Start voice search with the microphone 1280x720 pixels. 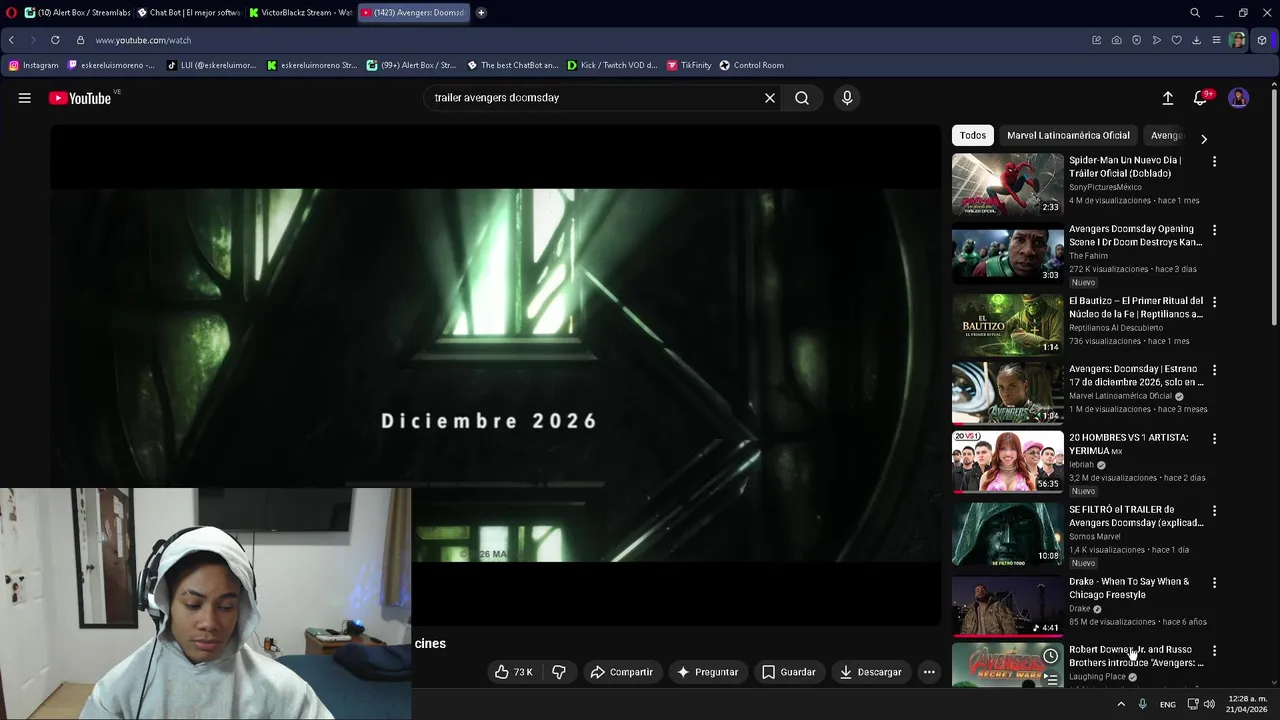(847, 98)
